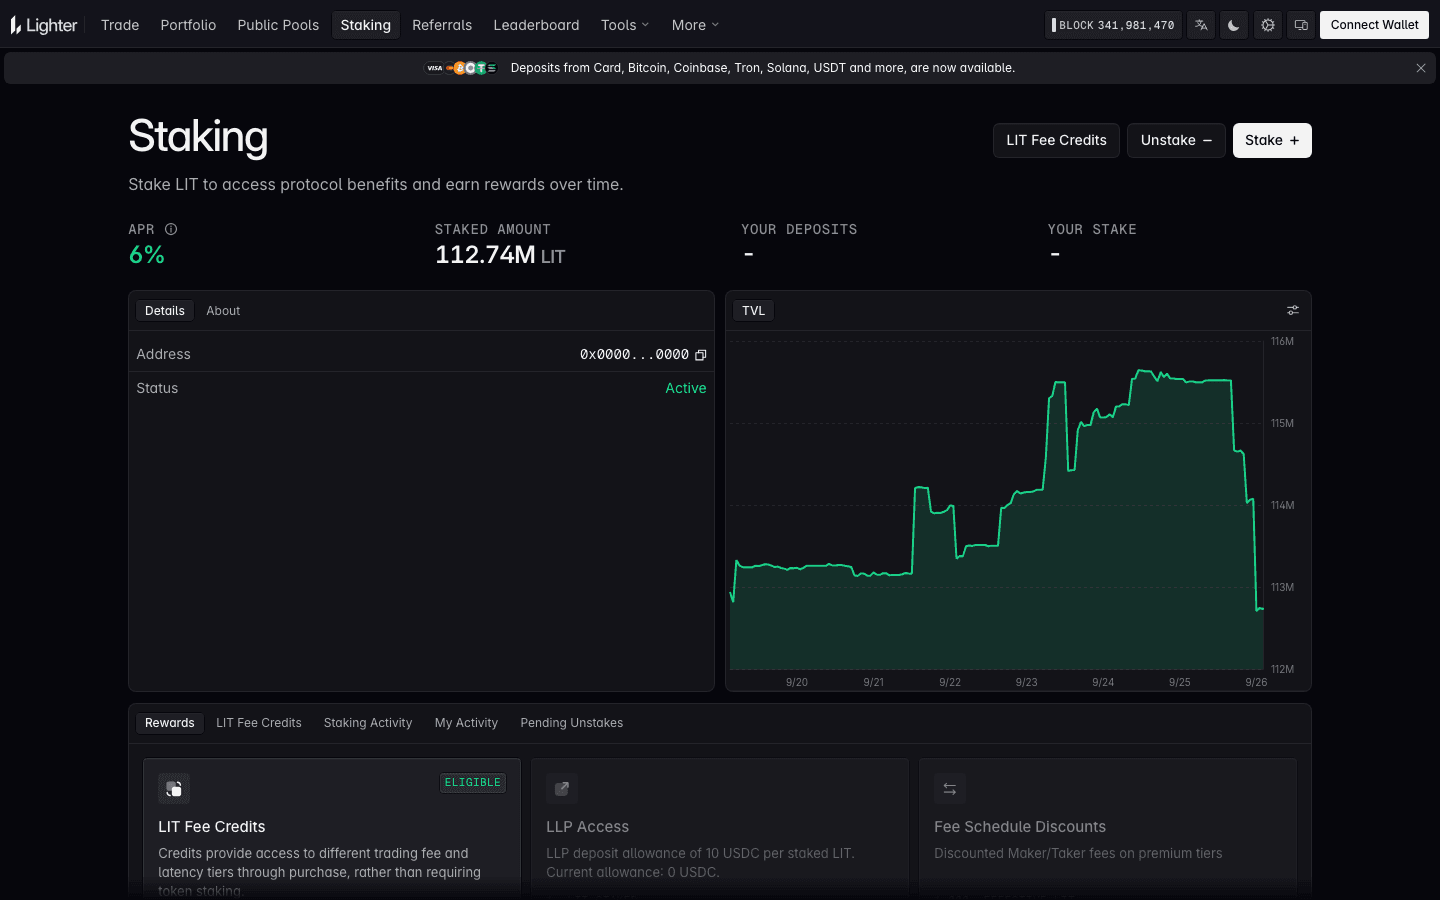Click Connect Wallet button
Screen dimensions: 1440x900
[1374, 25]
